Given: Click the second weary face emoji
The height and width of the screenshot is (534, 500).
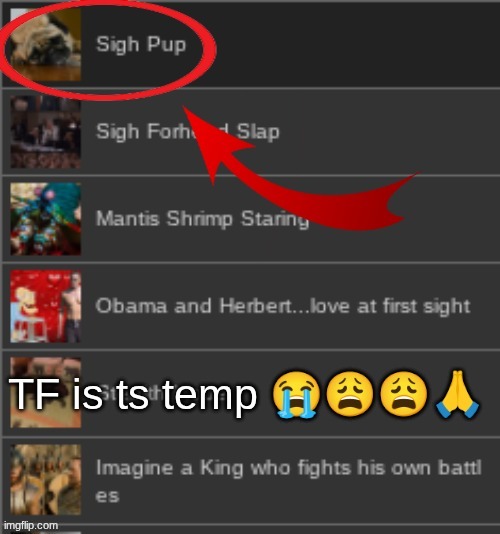Looking at the screenshot, I should (x=404, y=394).
